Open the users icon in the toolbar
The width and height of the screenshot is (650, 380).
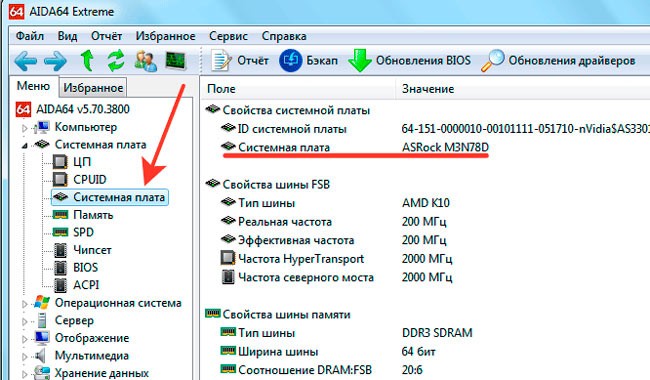[x=146, y=61]
